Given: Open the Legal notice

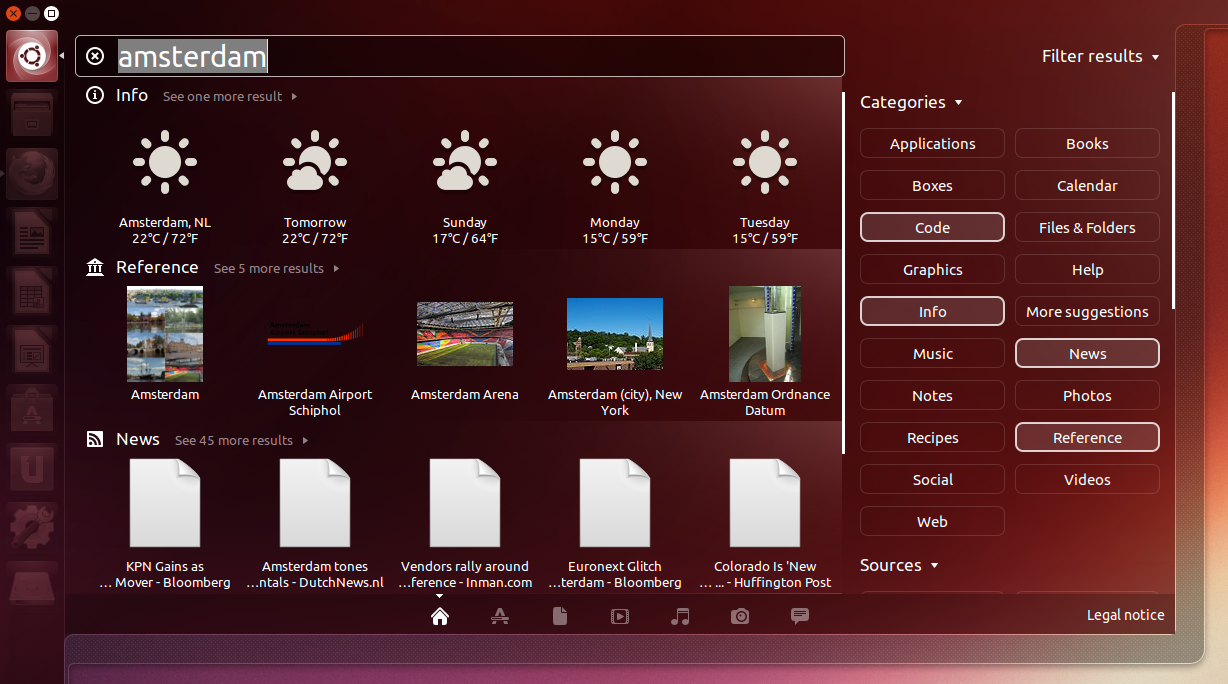Looking at the screenshot, I should (x=1125, y=615).
